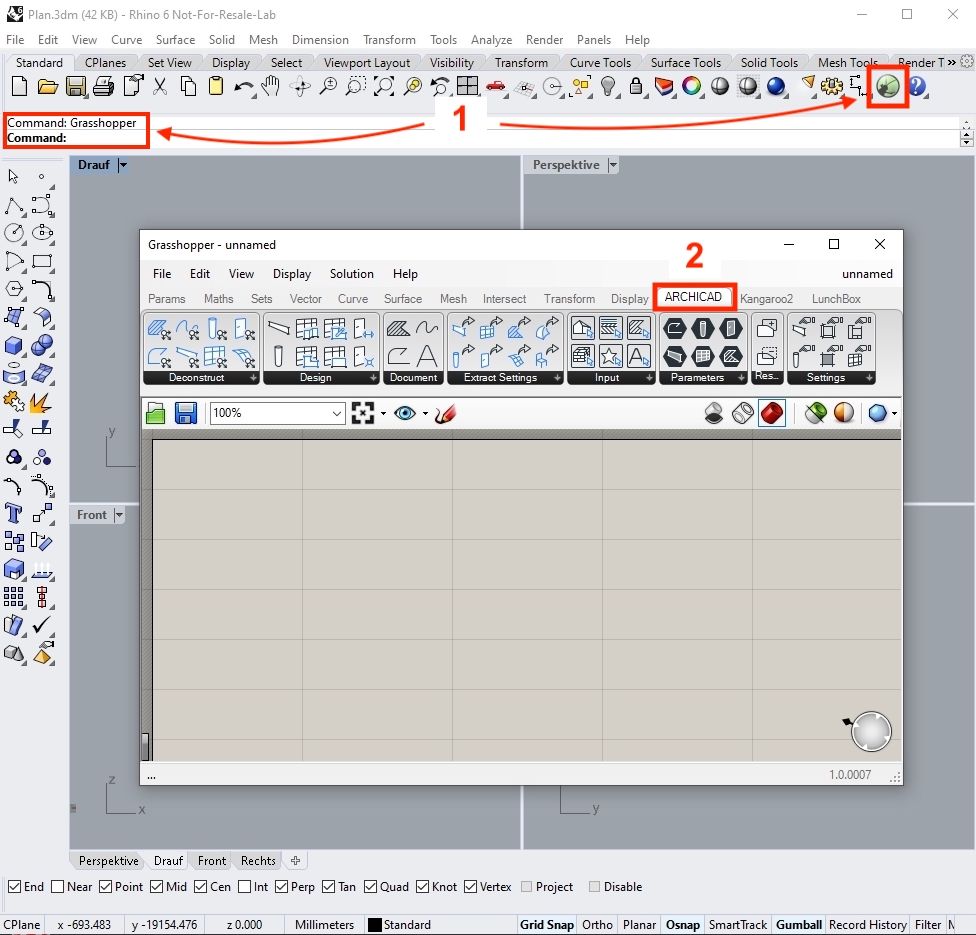Open help with the question mark icon

tap(917, 86)
